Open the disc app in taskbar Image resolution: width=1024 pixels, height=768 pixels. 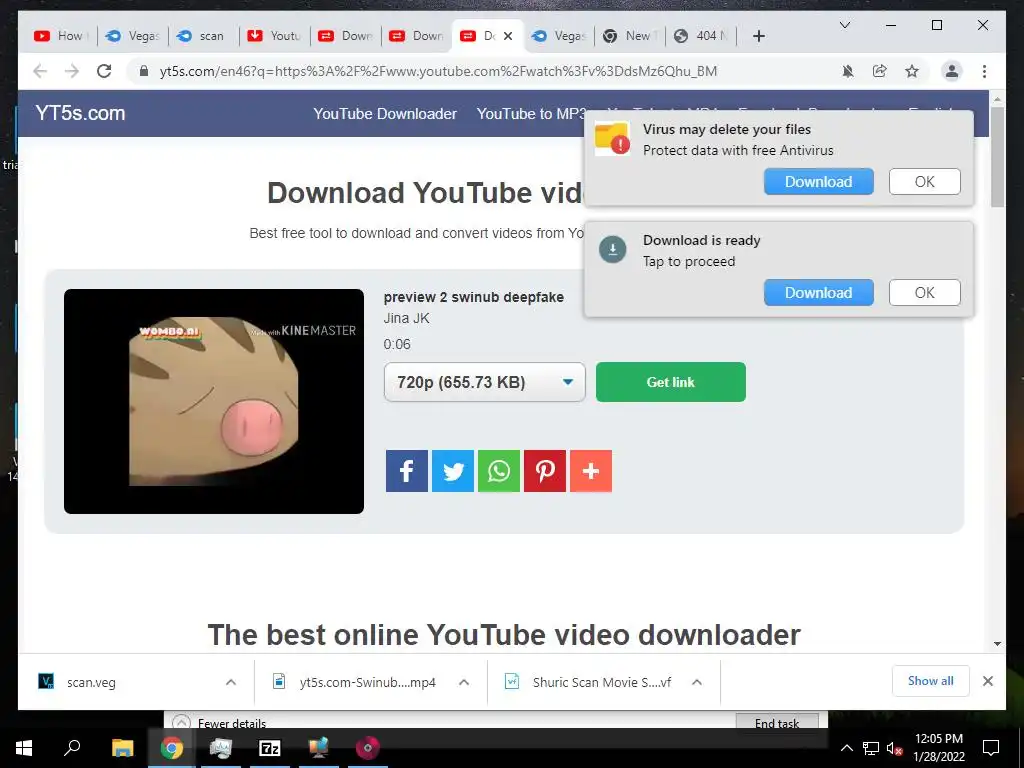coord(368,748)
